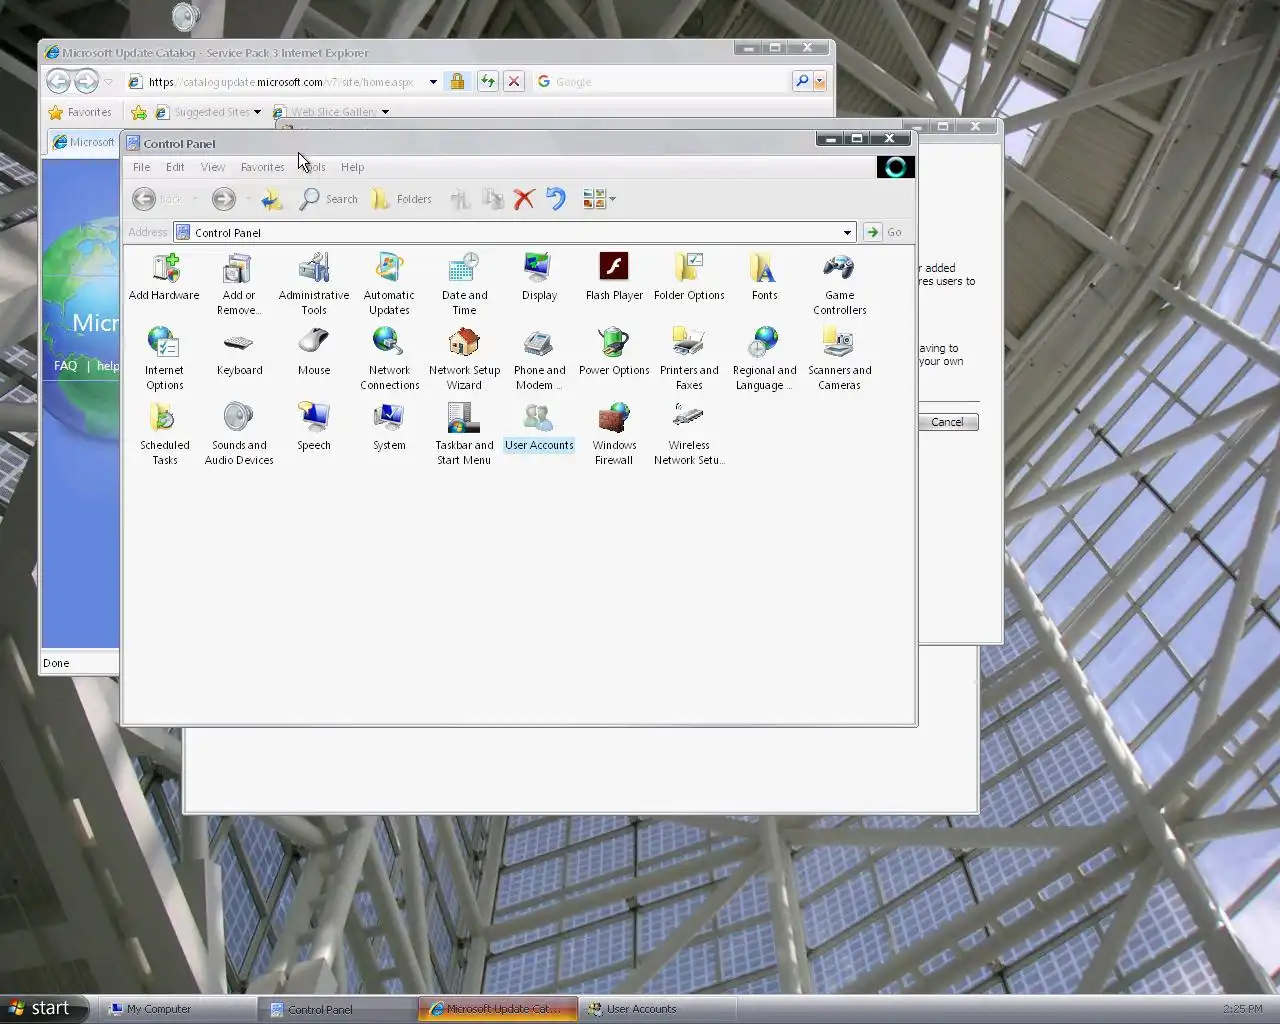Screen dimensions: 1280x1024
Task: Open the IE Favorites button
Action: point(80,112)
